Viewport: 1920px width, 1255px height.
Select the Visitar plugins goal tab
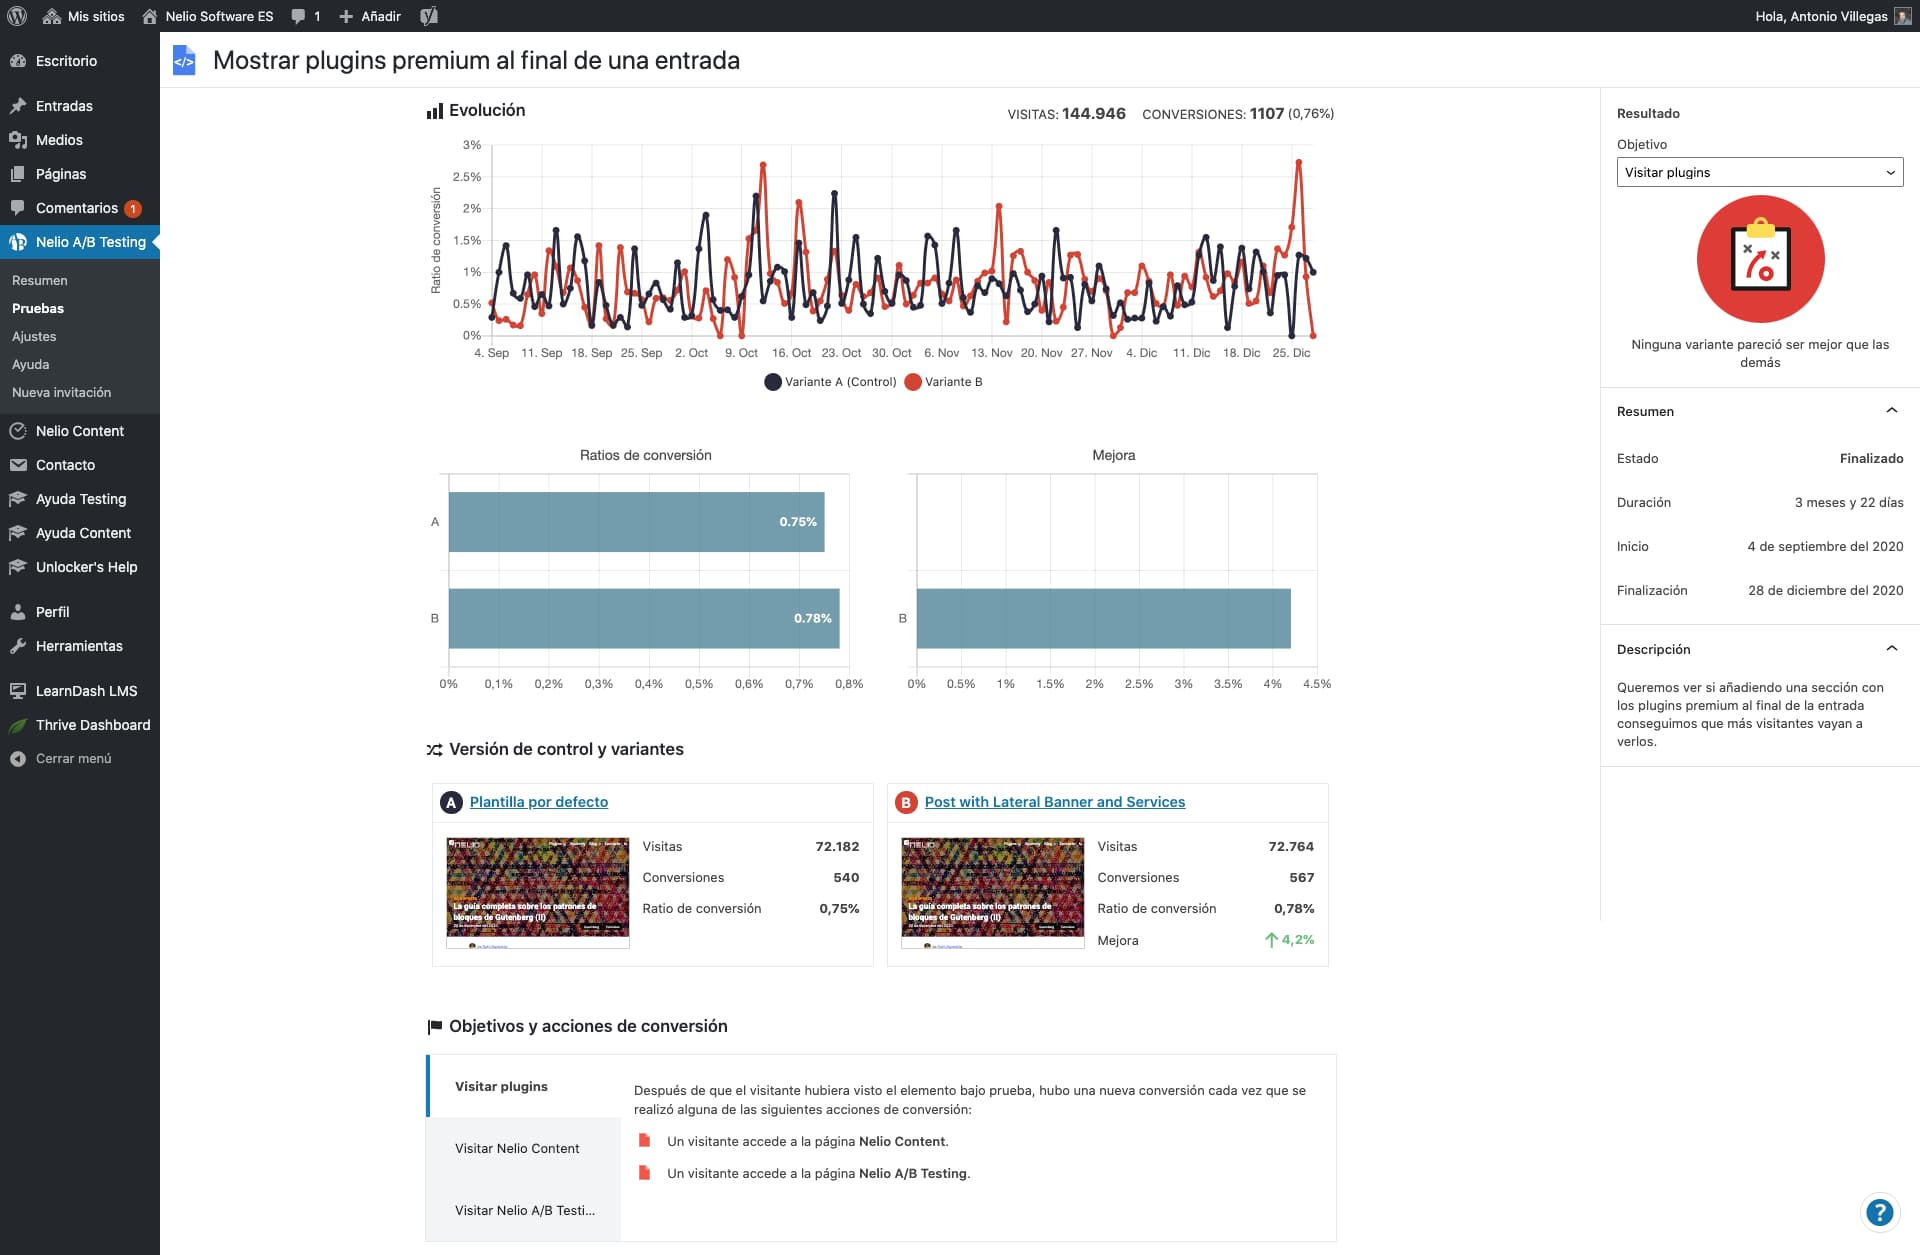point(525,1086)
